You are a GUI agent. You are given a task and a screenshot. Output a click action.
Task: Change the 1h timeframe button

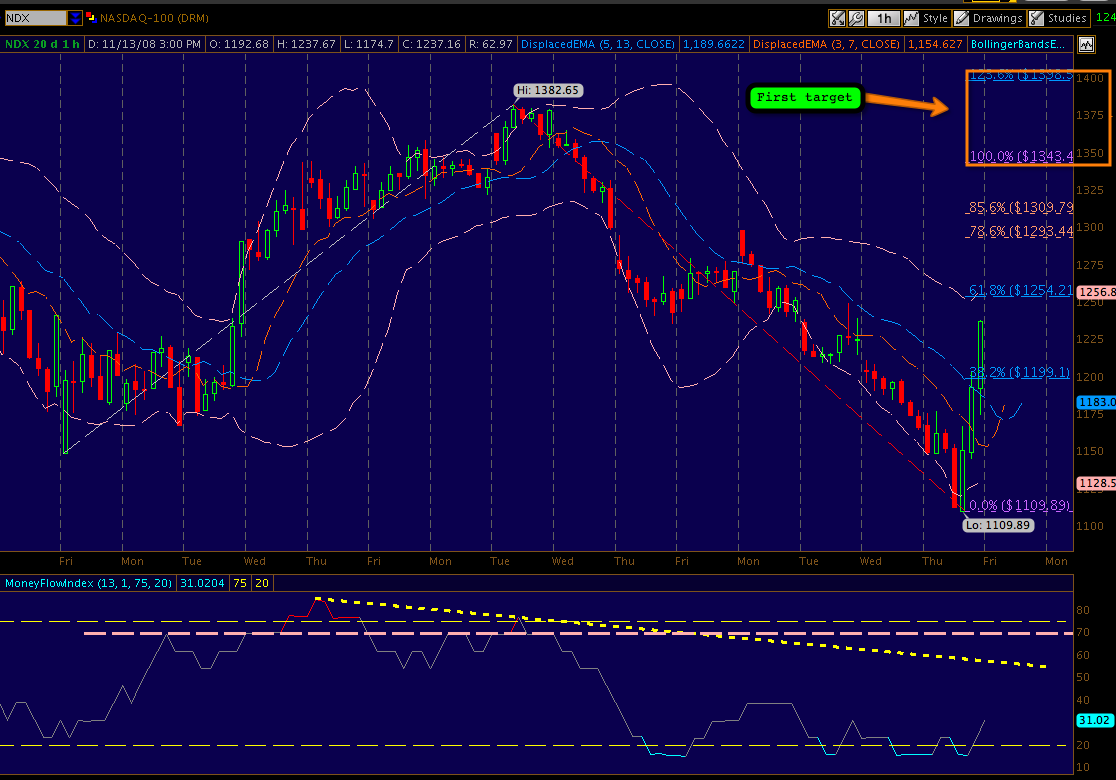click(x=884, y=18)
